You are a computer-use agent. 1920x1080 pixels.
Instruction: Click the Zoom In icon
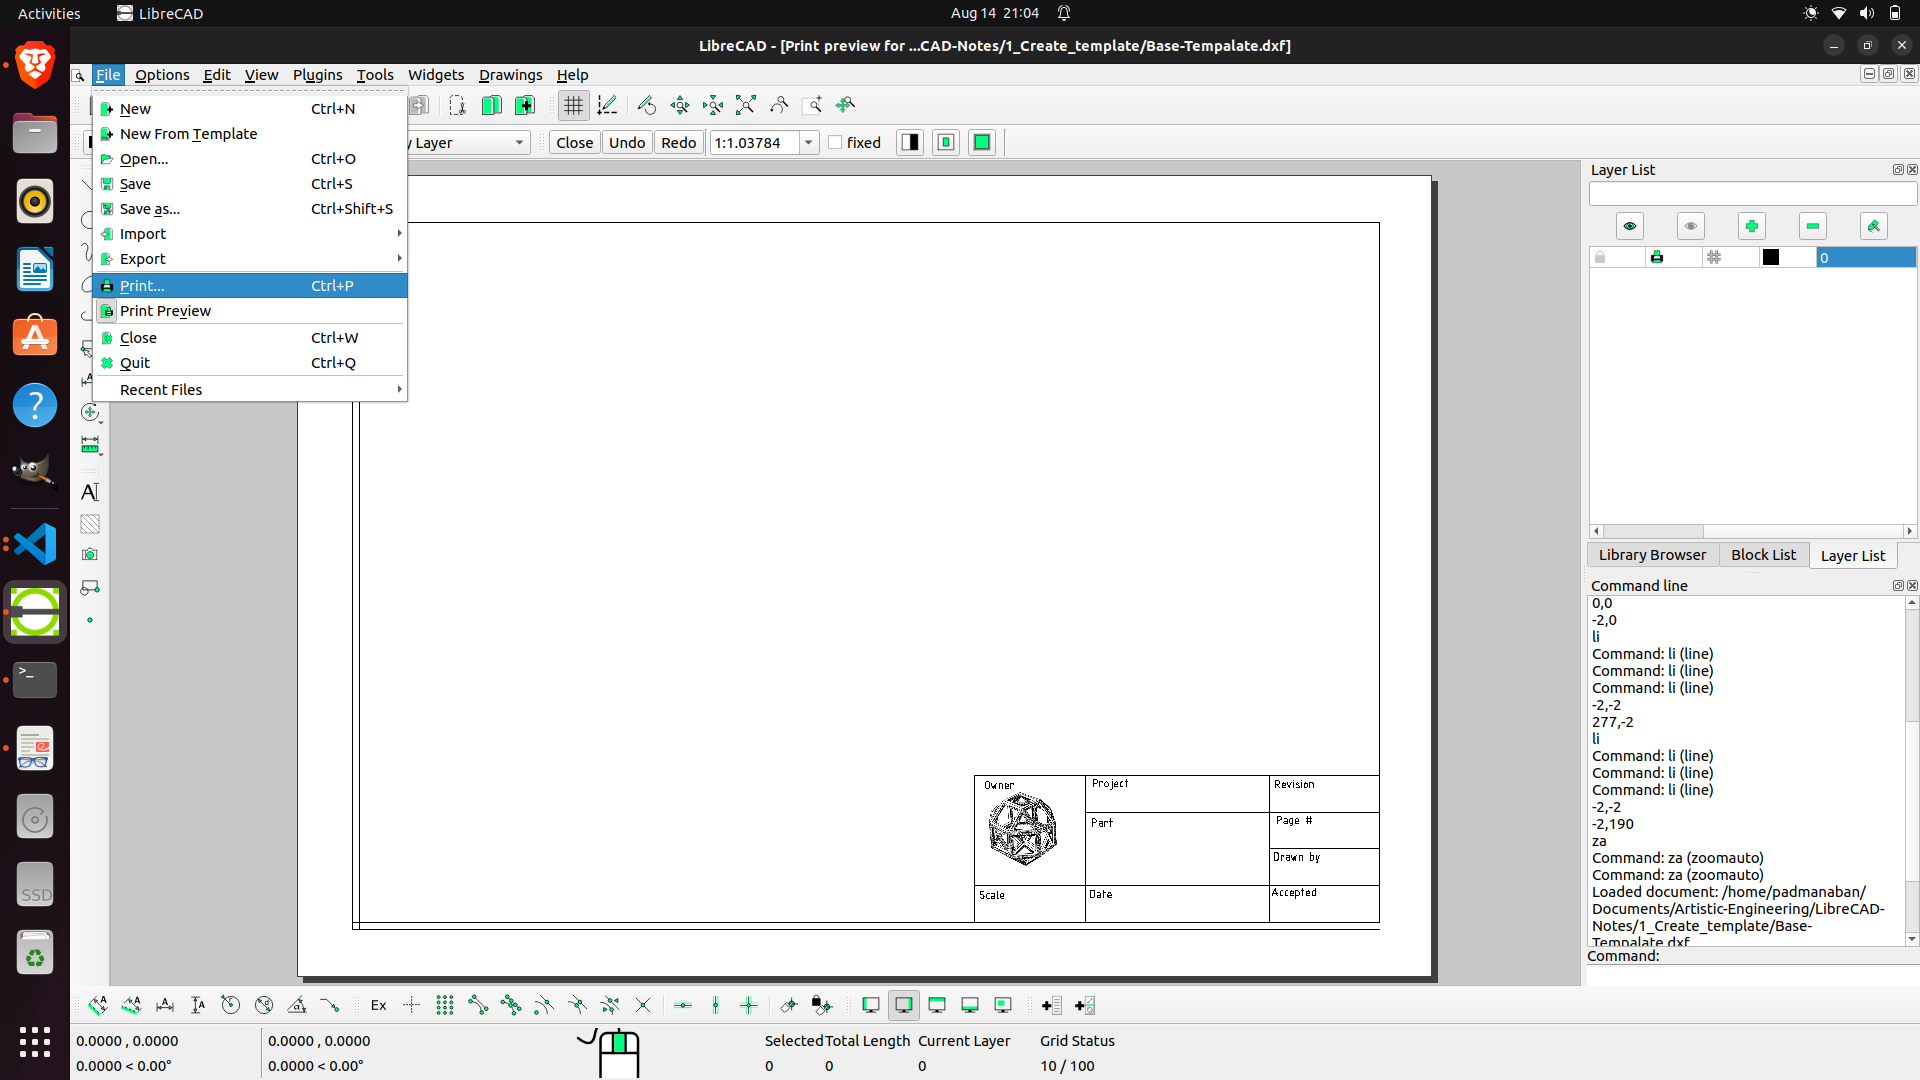coord(680,105)
